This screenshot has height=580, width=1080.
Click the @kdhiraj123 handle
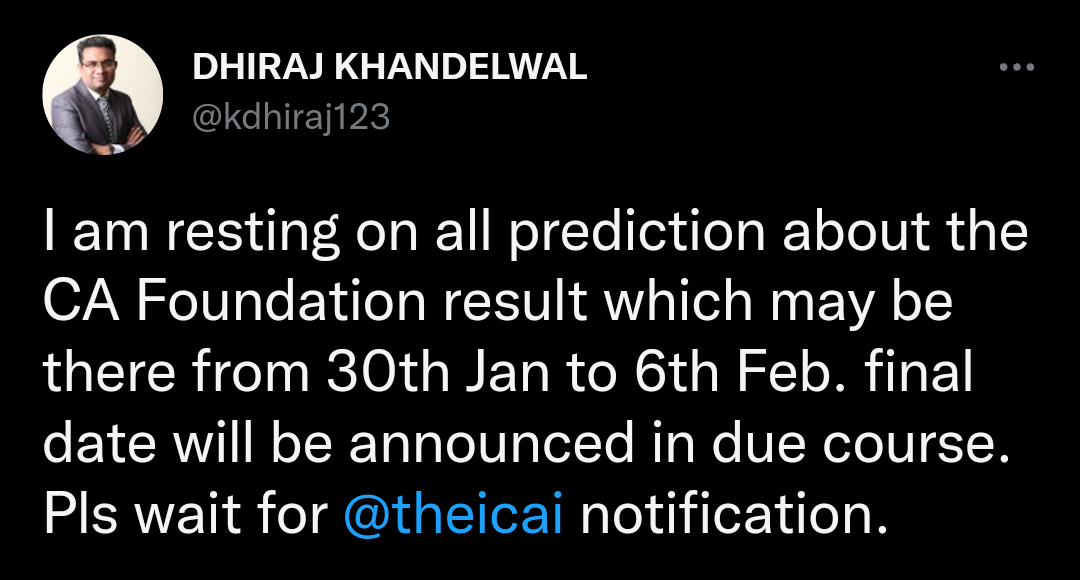[290, 119]
